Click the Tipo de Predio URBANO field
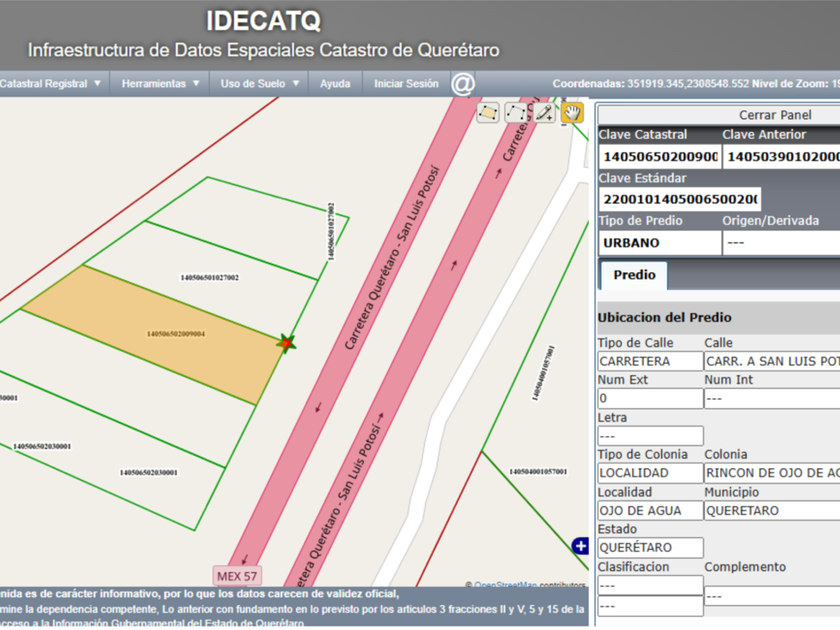This screenshot has height=630, width=840. coord(659,243)
